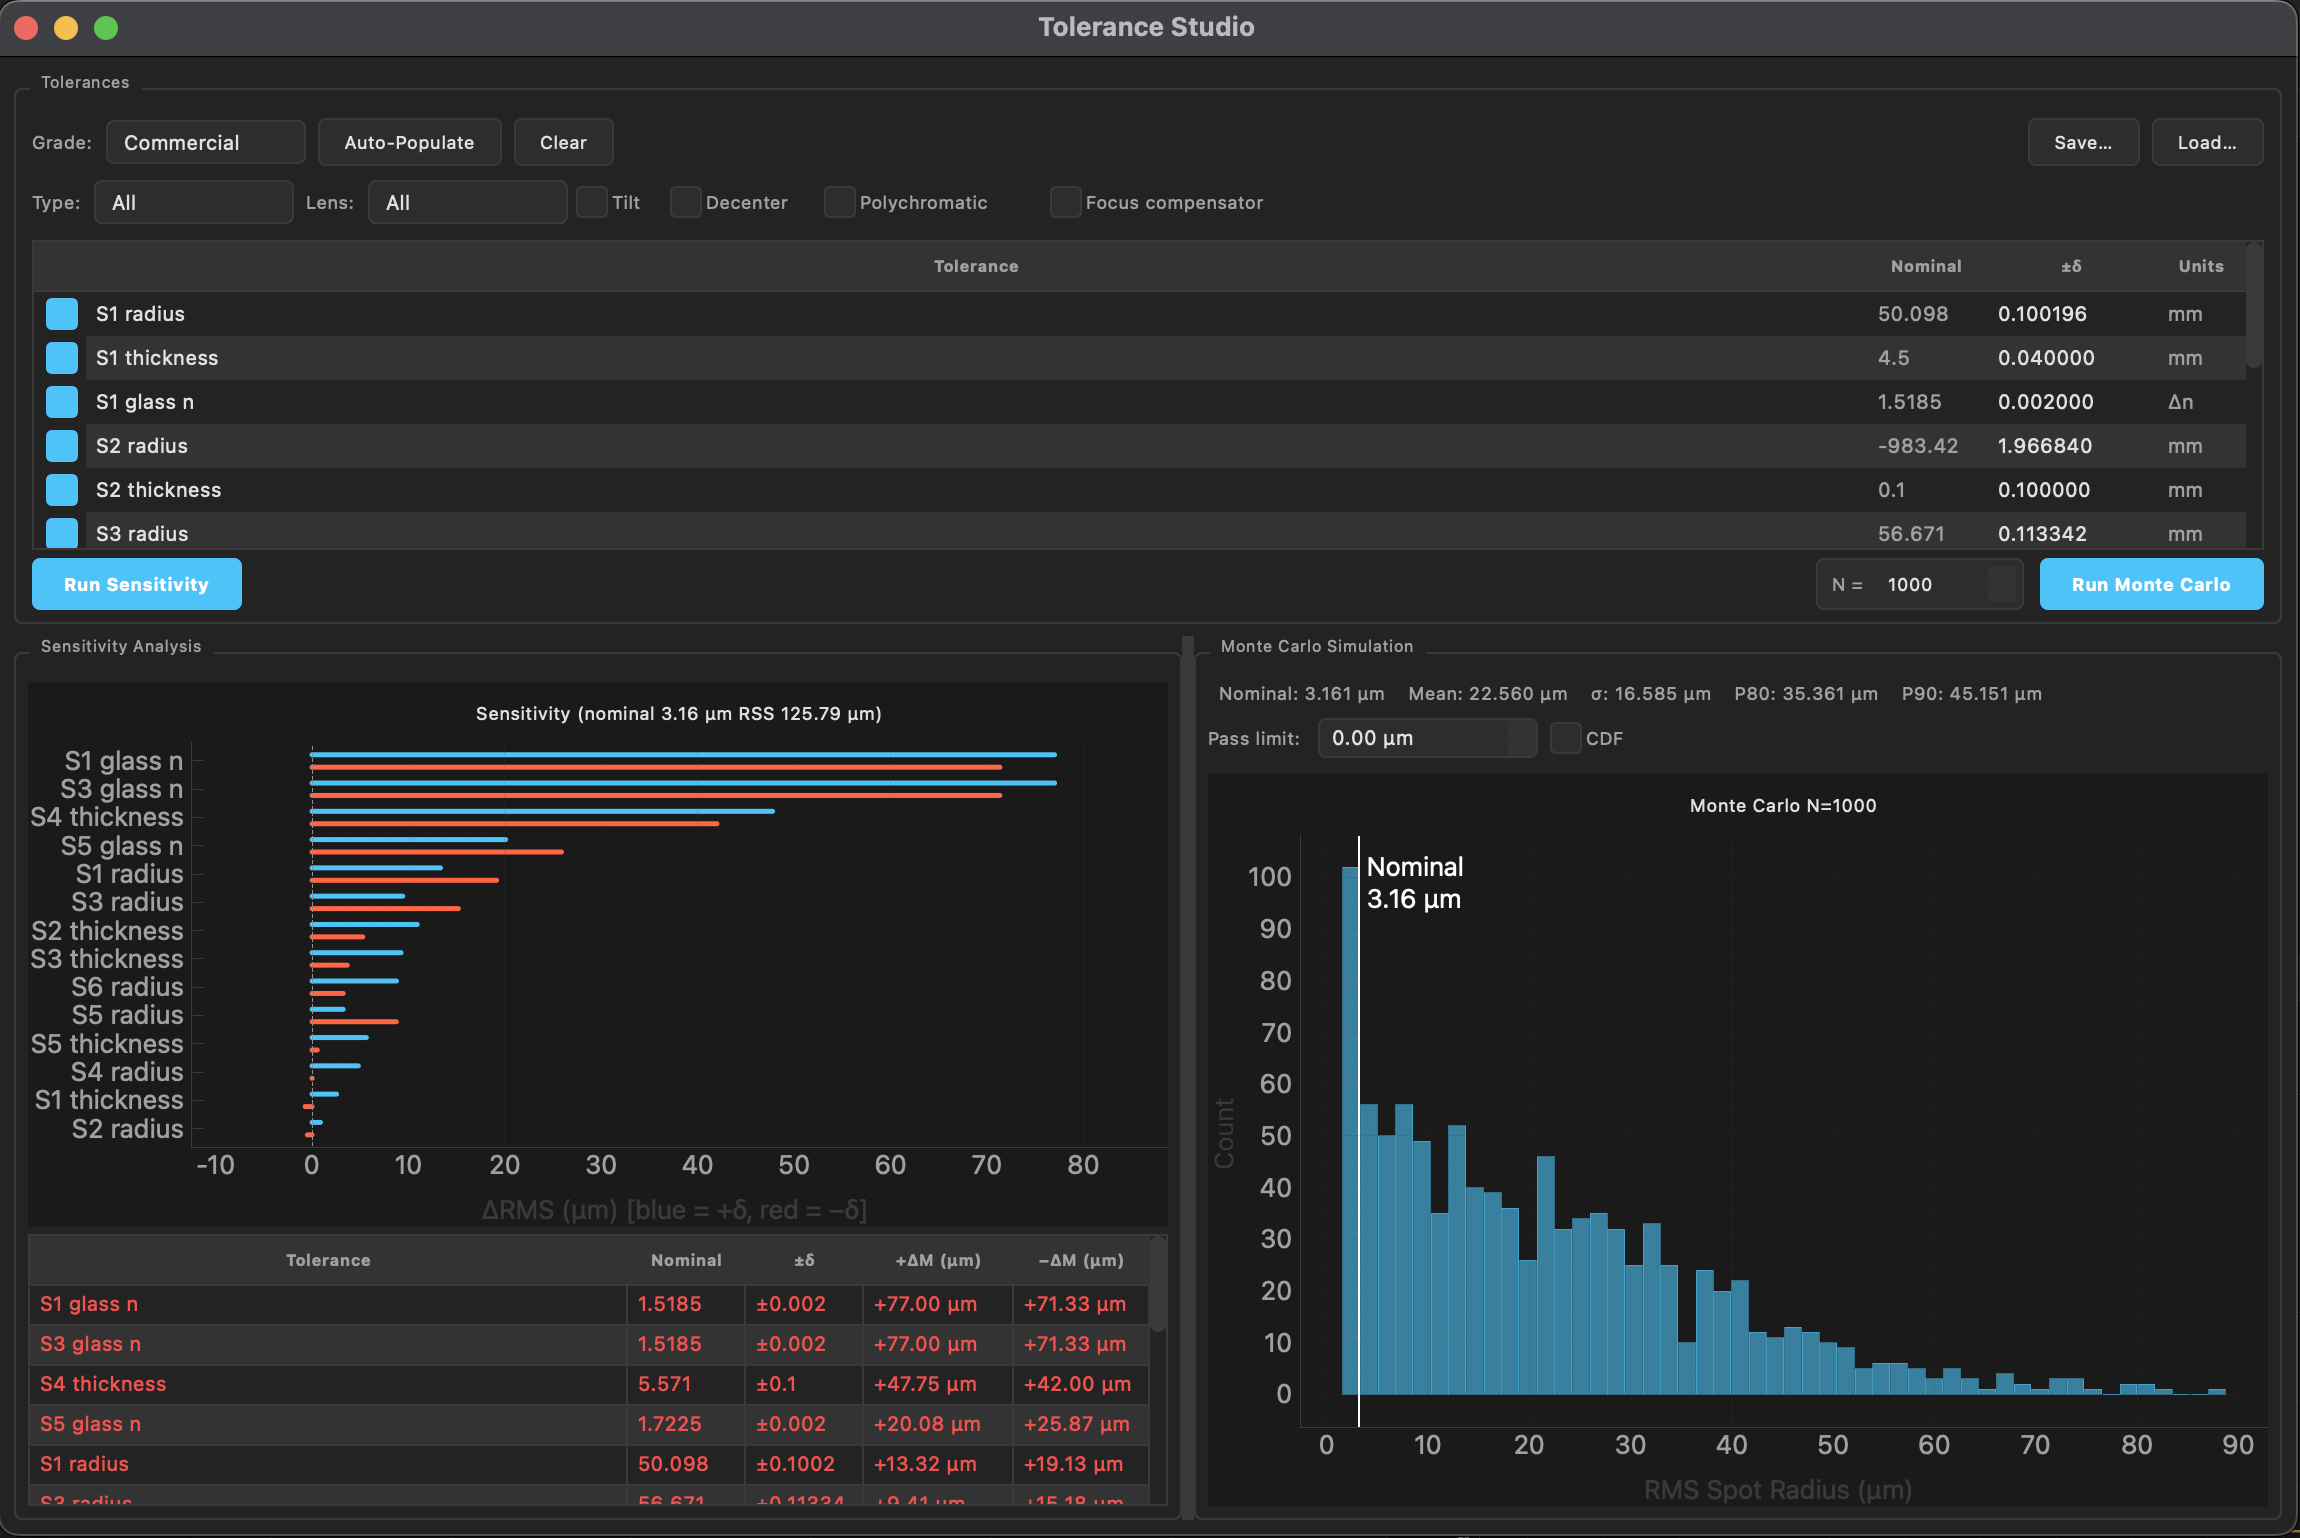Enable the Decenter checkbox
Viewport: 2300px width, 1538px height.
pyautogui.click(x=685, y=202)
